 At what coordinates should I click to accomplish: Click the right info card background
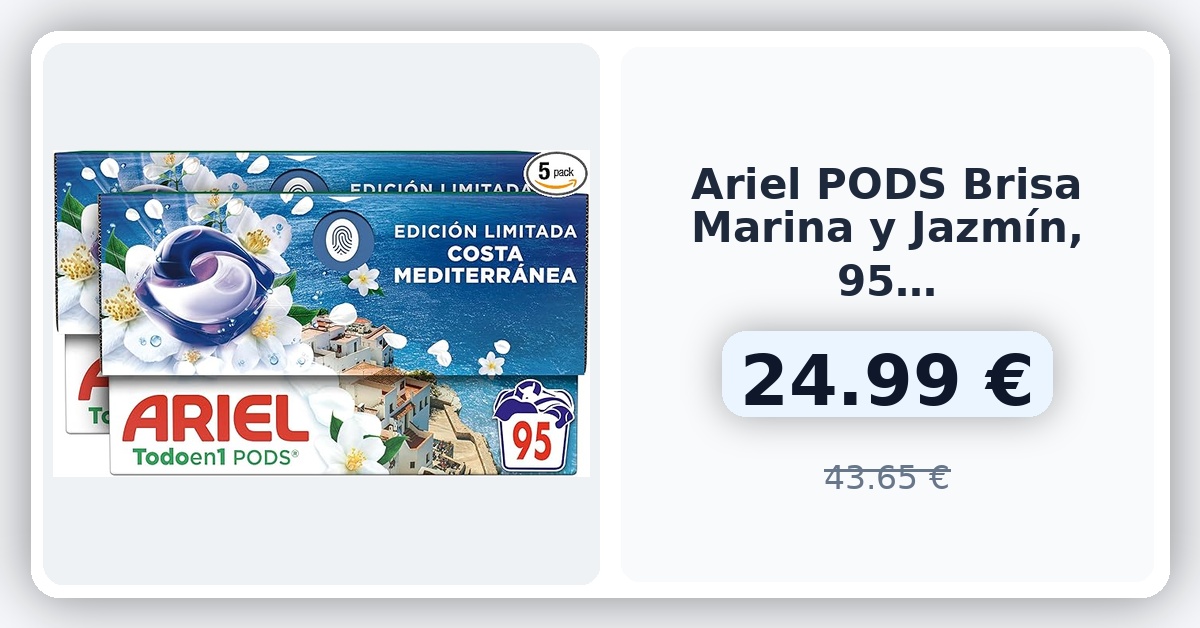(887, 540)
